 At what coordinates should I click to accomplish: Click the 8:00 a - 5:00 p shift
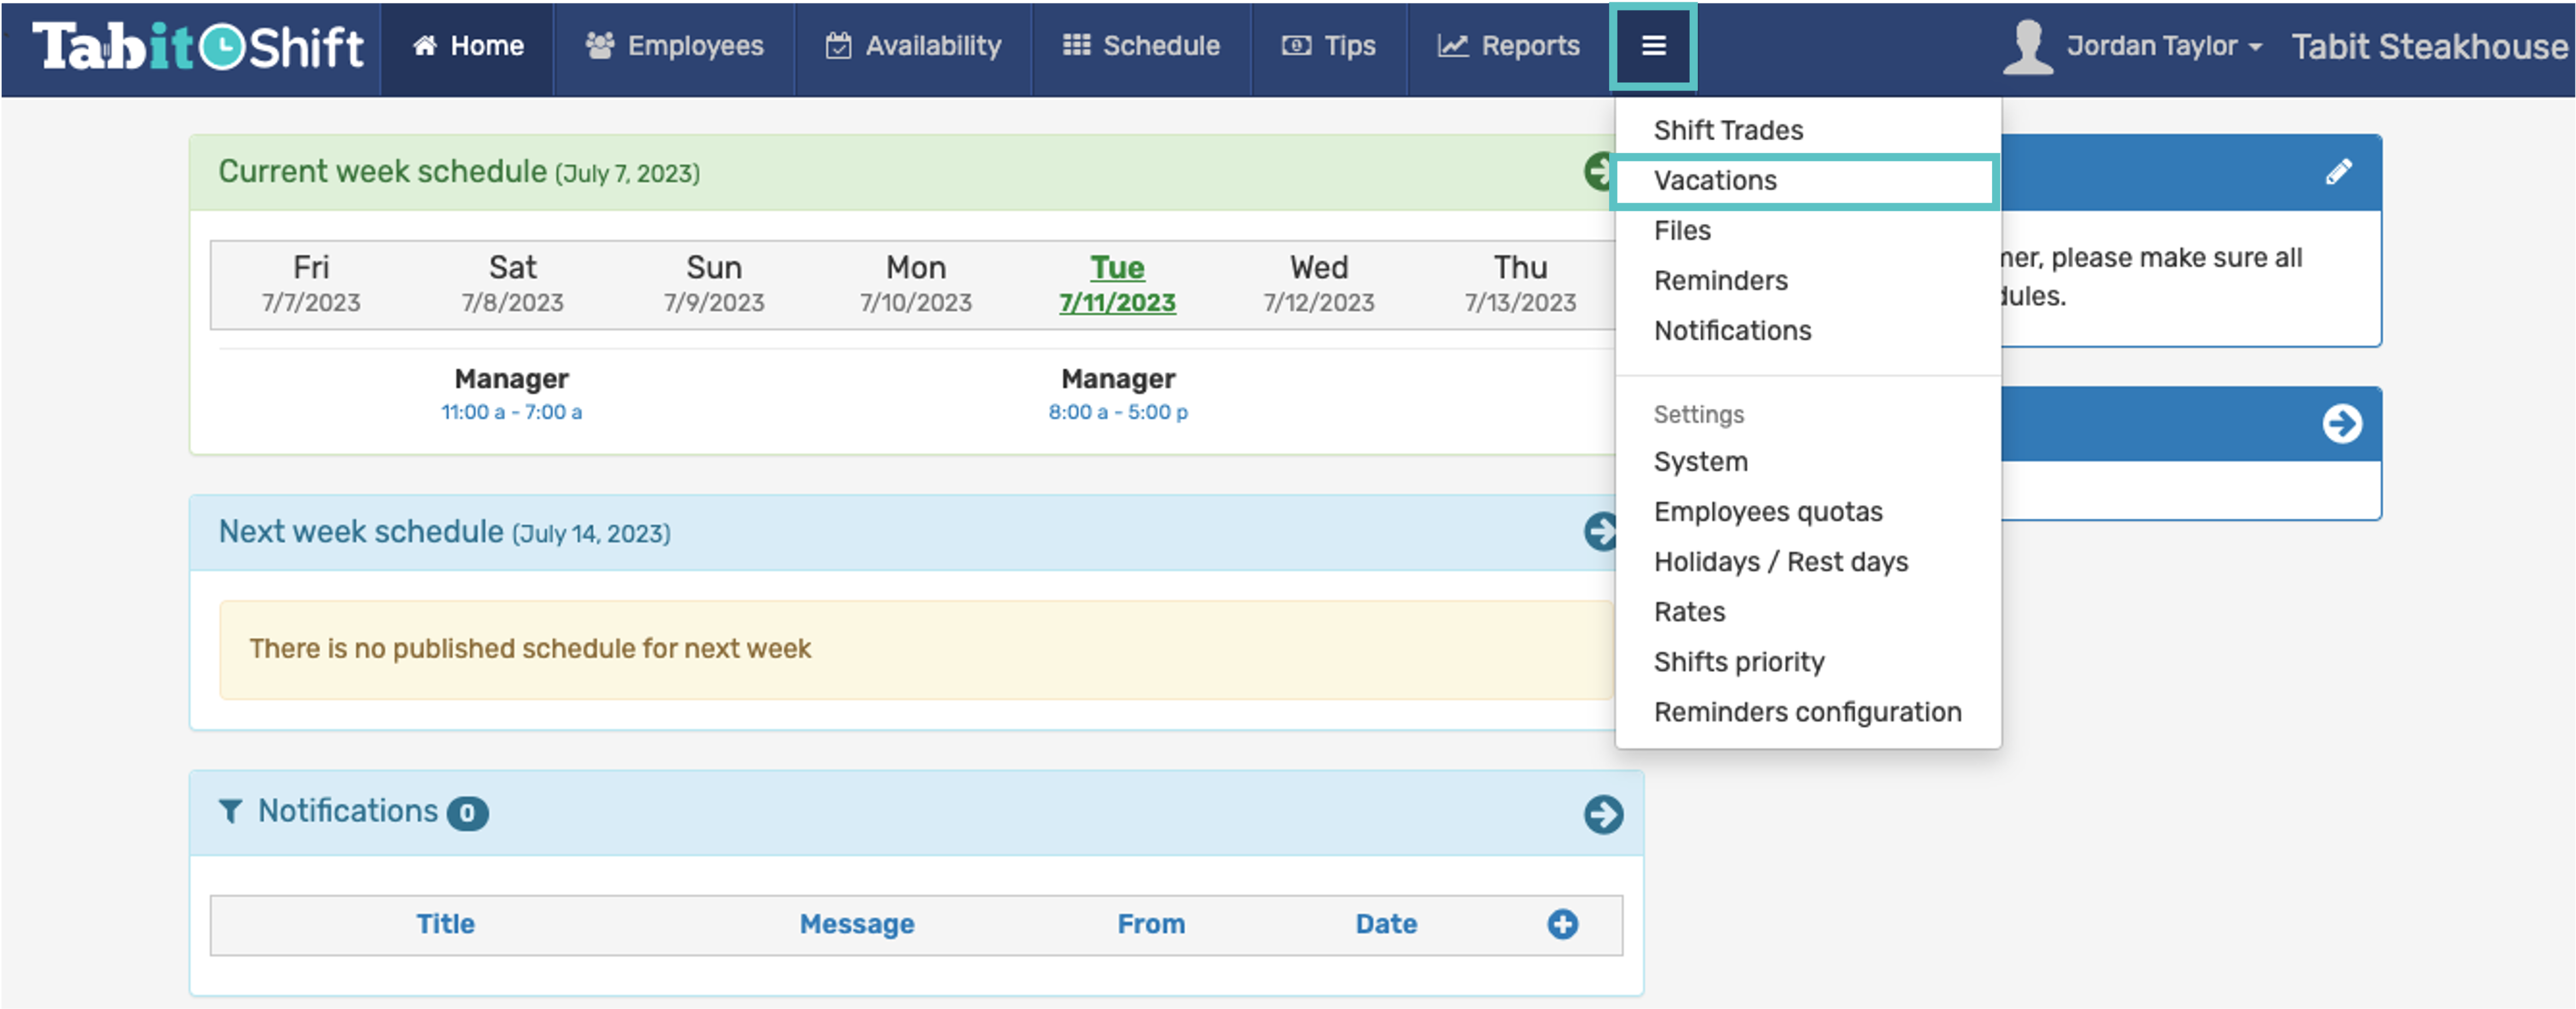[x=1117, y=412]
